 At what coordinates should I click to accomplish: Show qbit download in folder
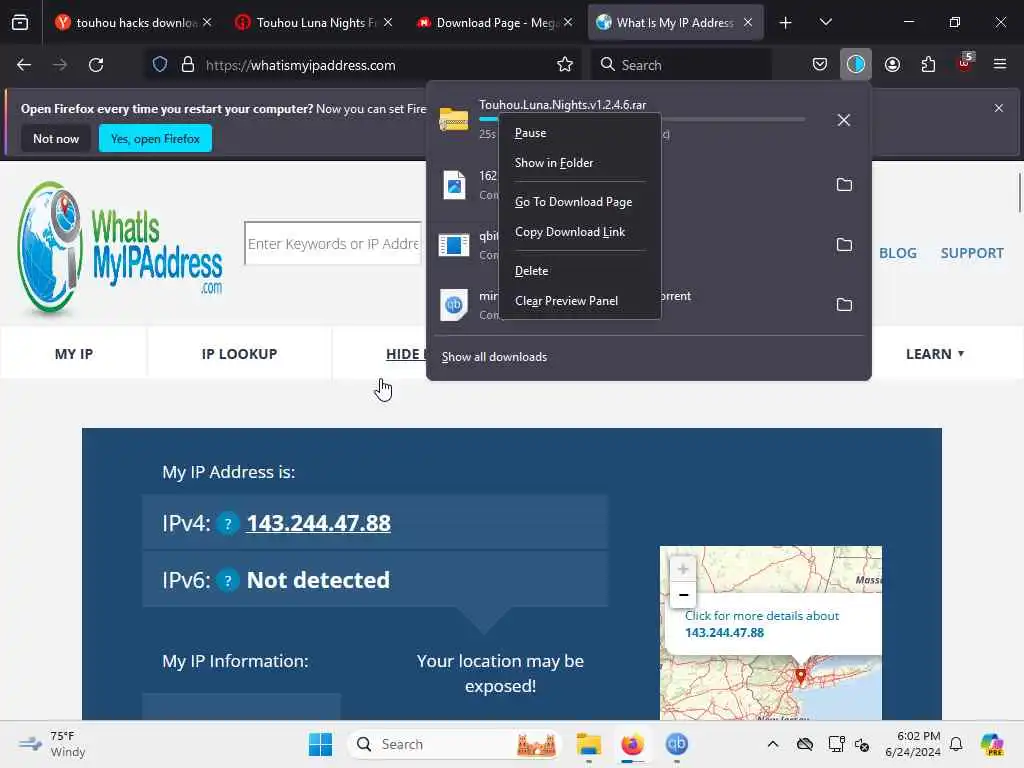pos(844,245)
